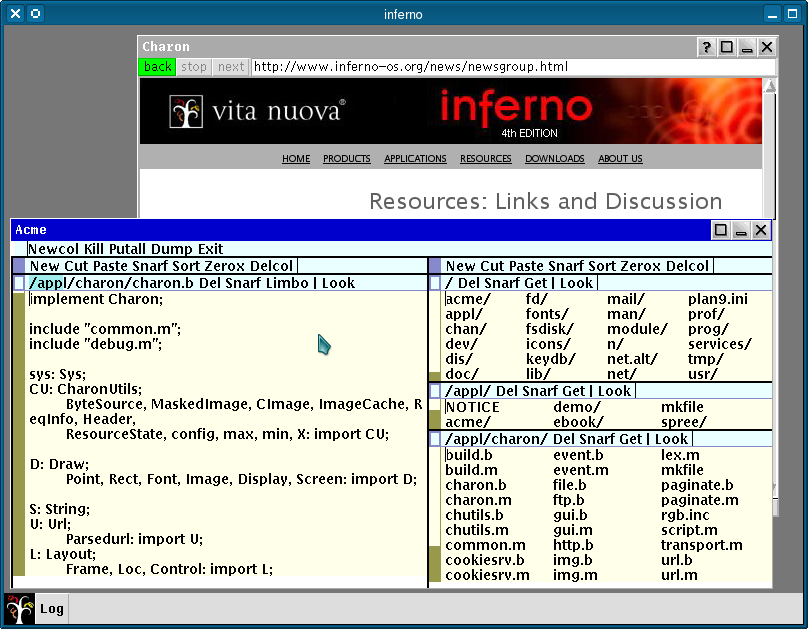Select Newcol in the Acme top tag
This screenshot has height=629, width=808.
coord(51,249)
